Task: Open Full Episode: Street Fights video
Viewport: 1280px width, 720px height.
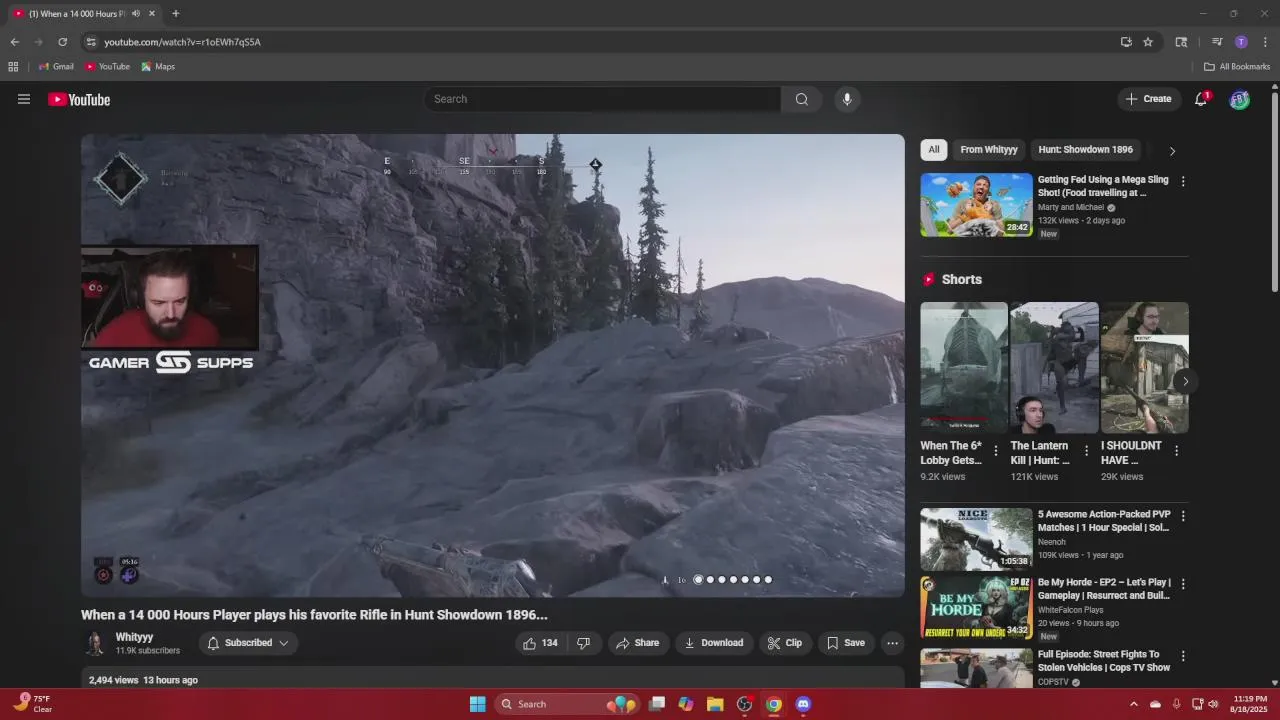Action: point(976,668)
